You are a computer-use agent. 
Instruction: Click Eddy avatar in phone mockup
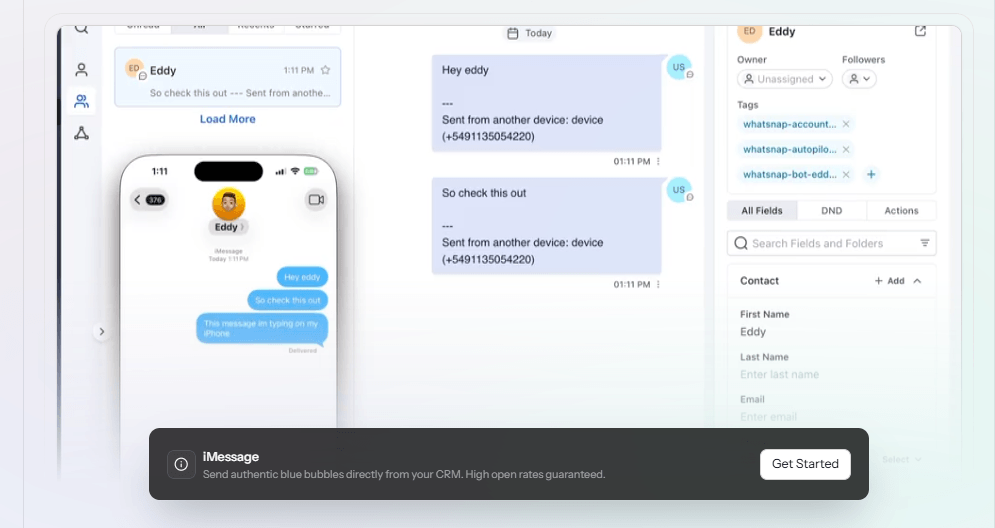tap(228, 204)
